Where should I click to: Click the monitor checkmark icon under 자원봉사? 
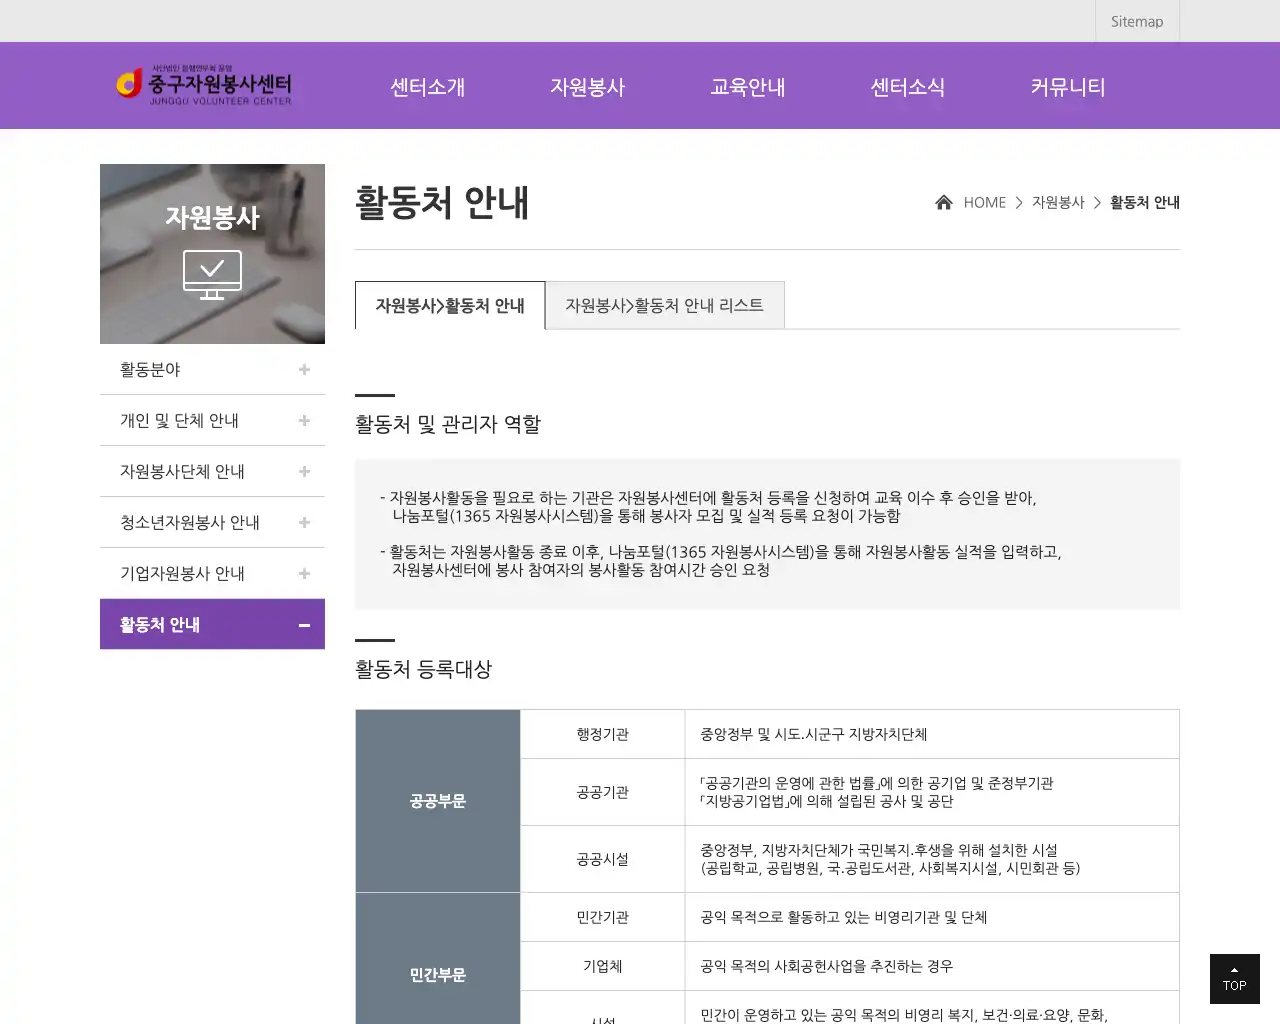pyautogui.click(x=212, y=274)
